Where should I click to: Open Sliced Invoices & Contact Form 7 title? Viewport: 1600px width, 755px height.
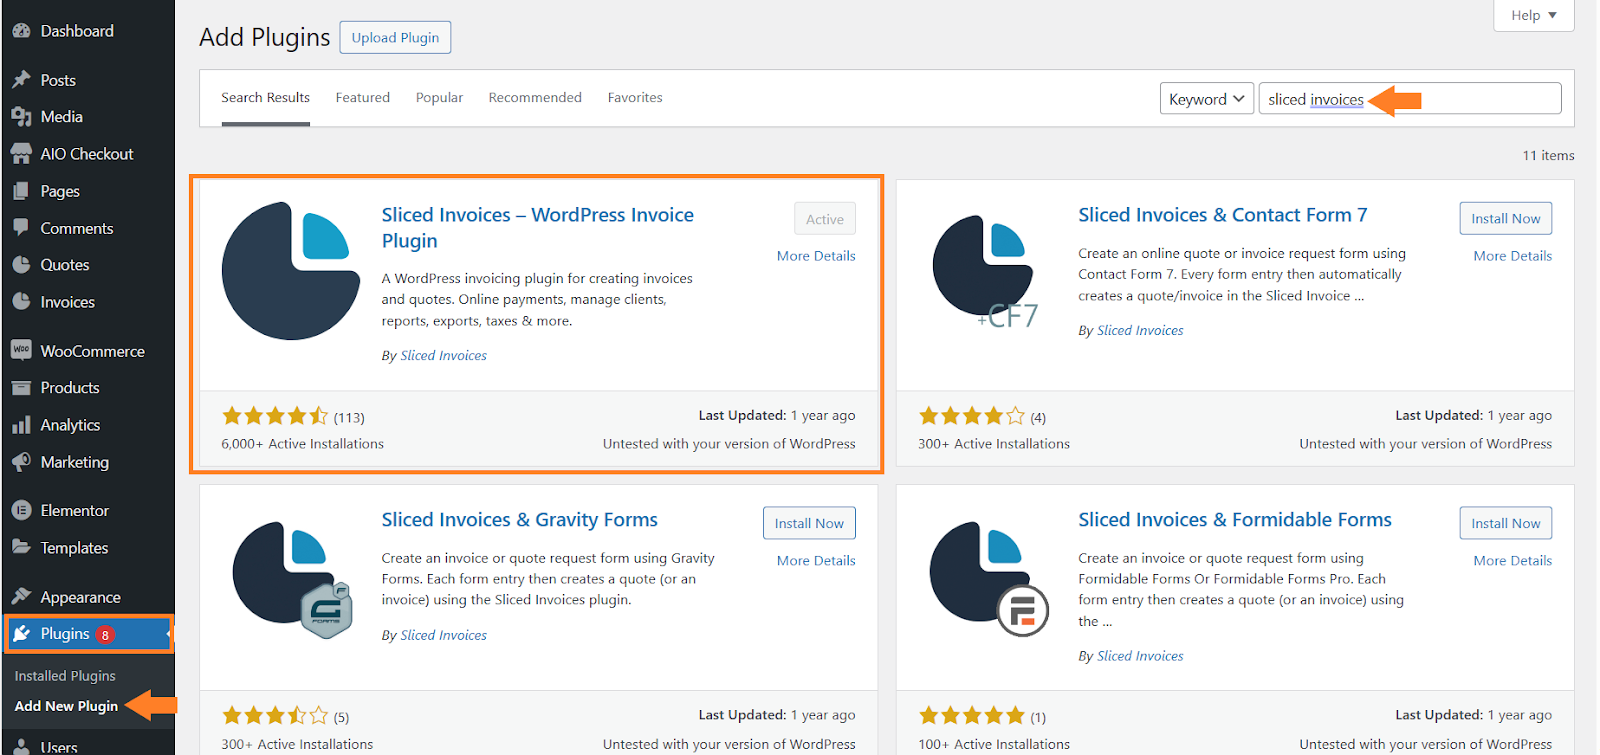pyautogui.click(x=1222, y=215)
